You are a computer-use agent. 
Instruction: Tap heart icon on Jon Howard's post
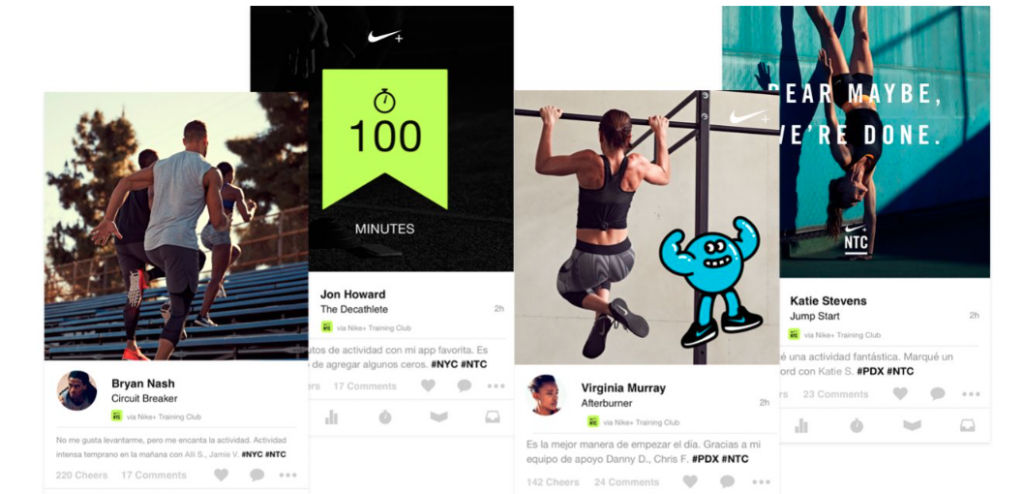tap(428, 386)
